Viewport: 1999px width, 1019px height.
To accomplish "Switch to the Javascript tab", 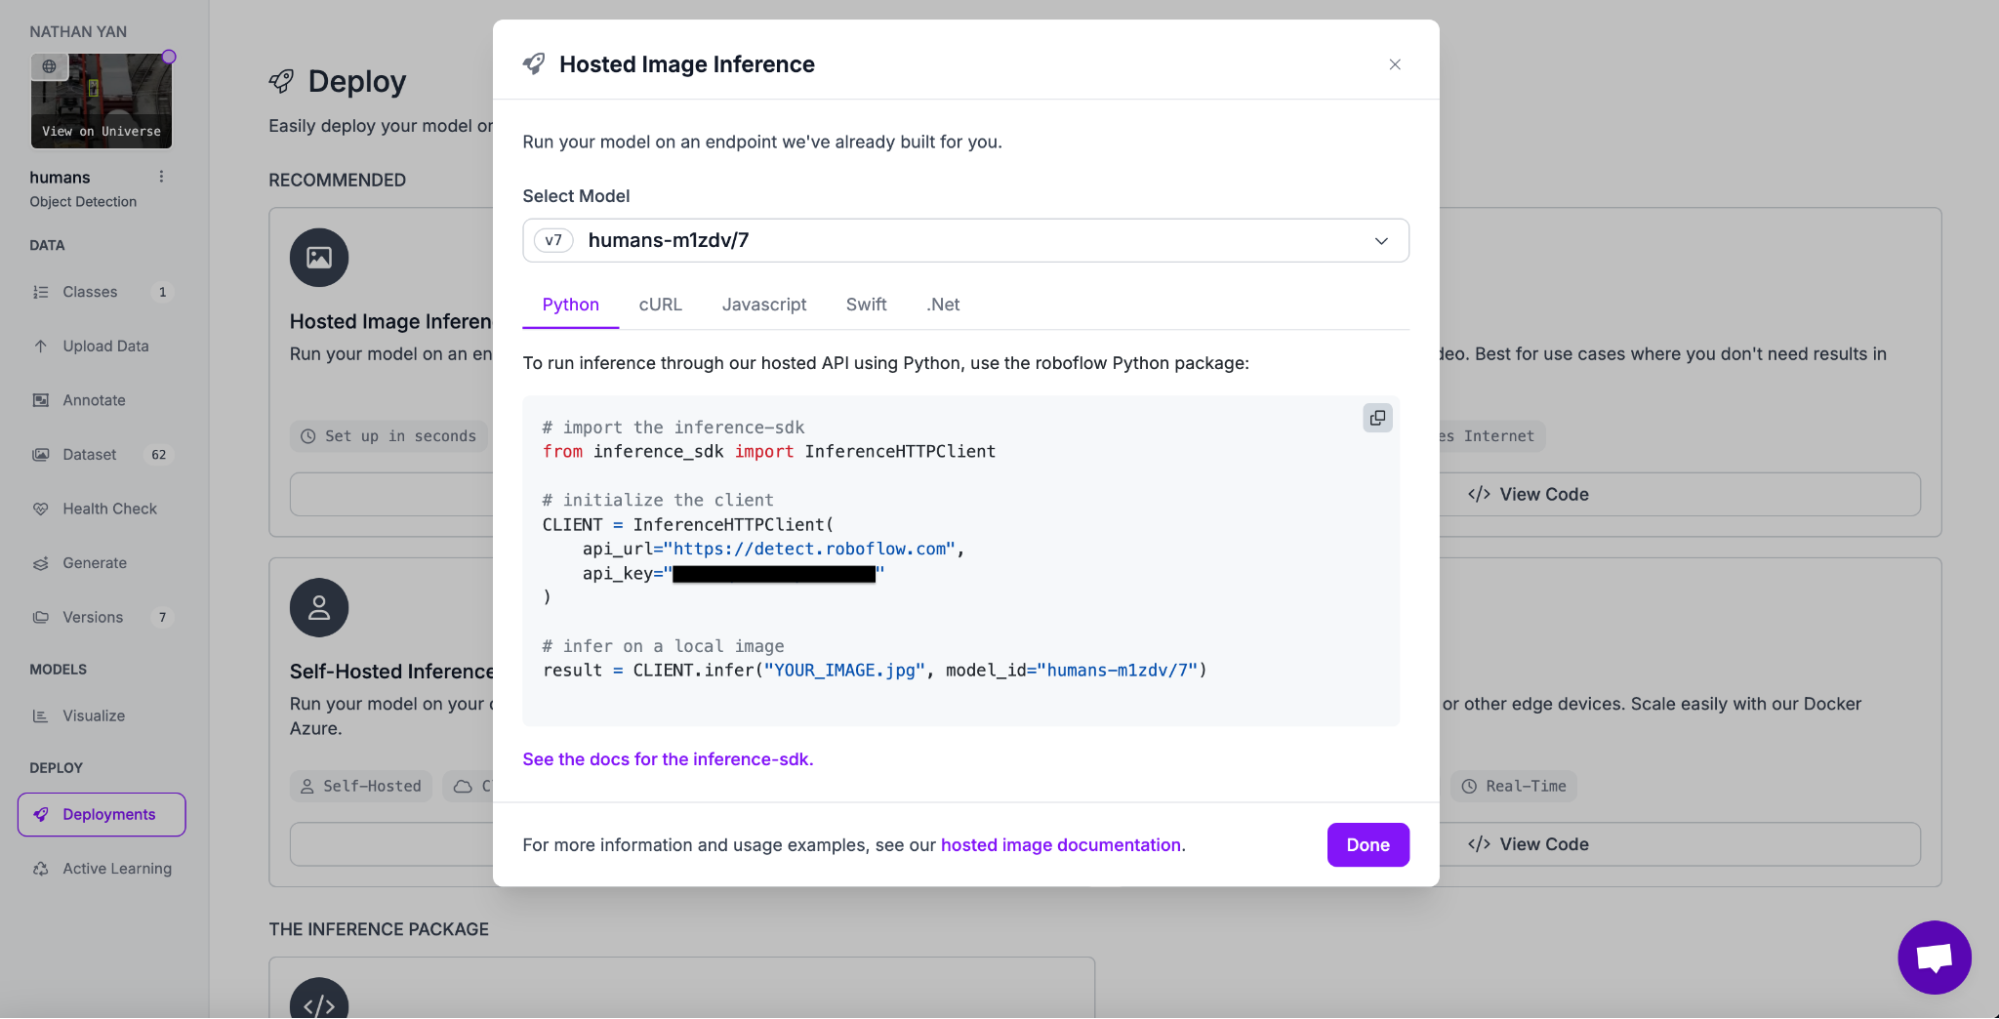I will [x=764, y=304].
